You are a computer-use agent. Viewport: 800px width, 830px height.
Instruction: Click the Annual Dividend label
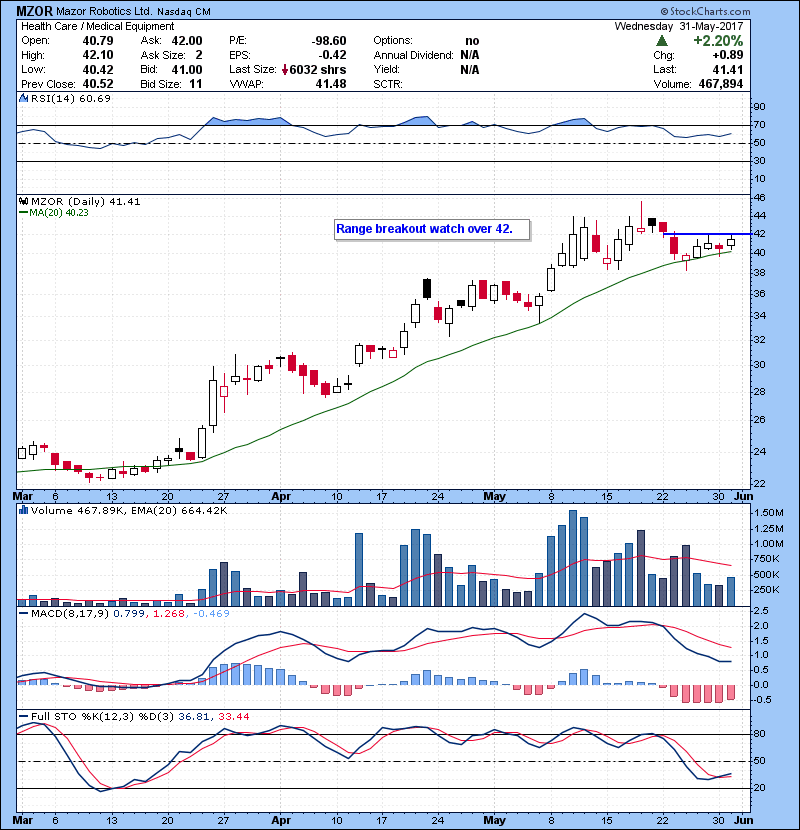(414, 55)
